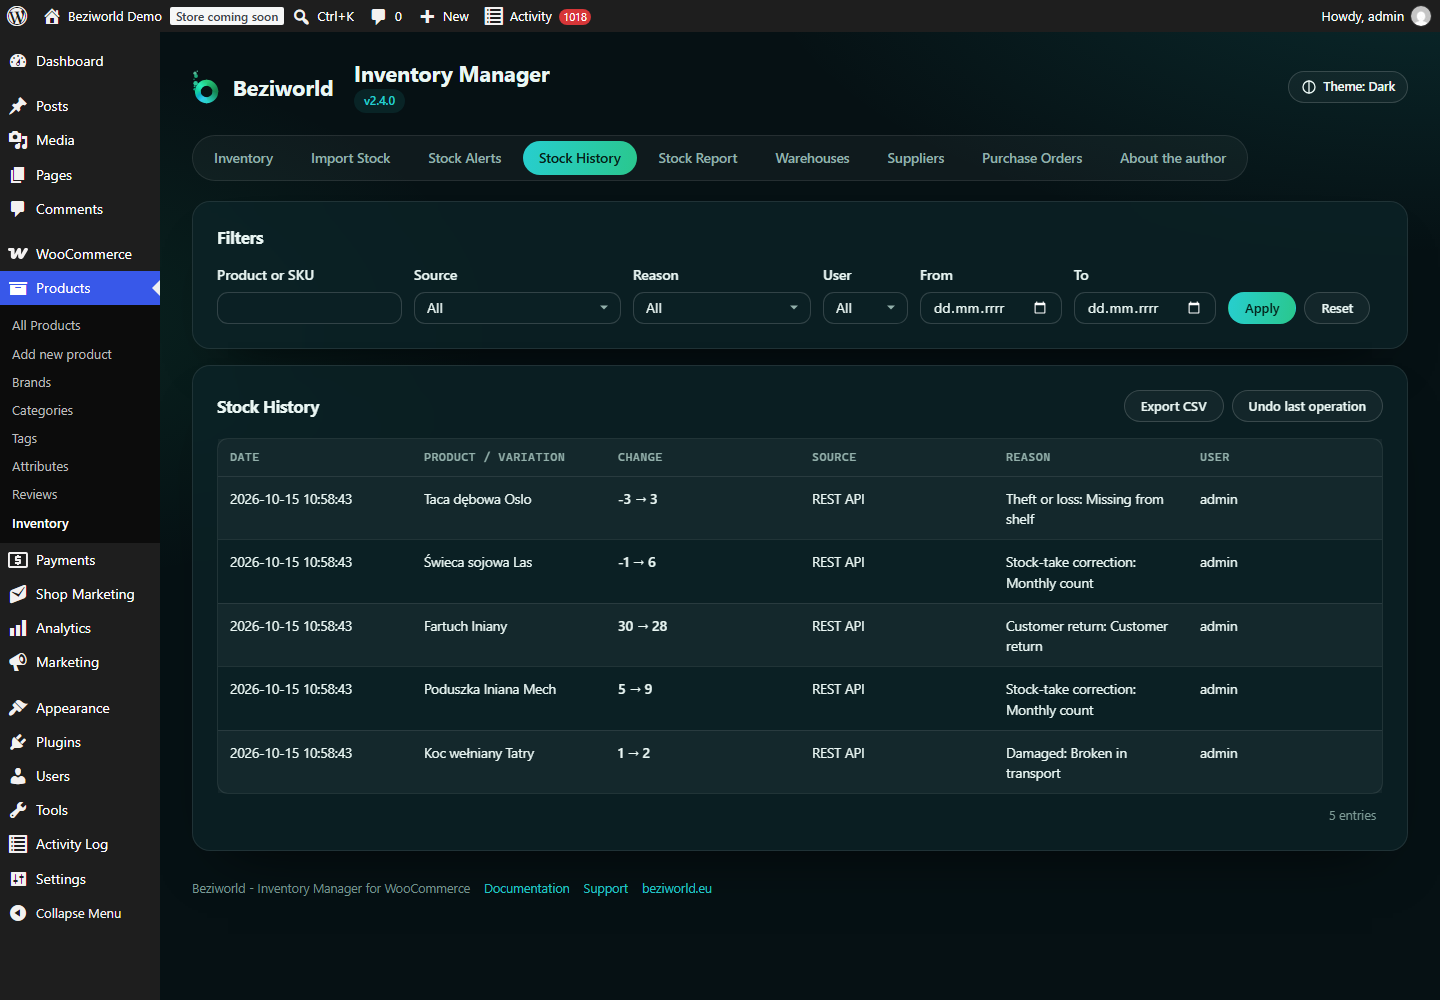Open the Warehouses tab
Image resolution: width=1440 pixels, height=1000 pixels.
[812, 158]
